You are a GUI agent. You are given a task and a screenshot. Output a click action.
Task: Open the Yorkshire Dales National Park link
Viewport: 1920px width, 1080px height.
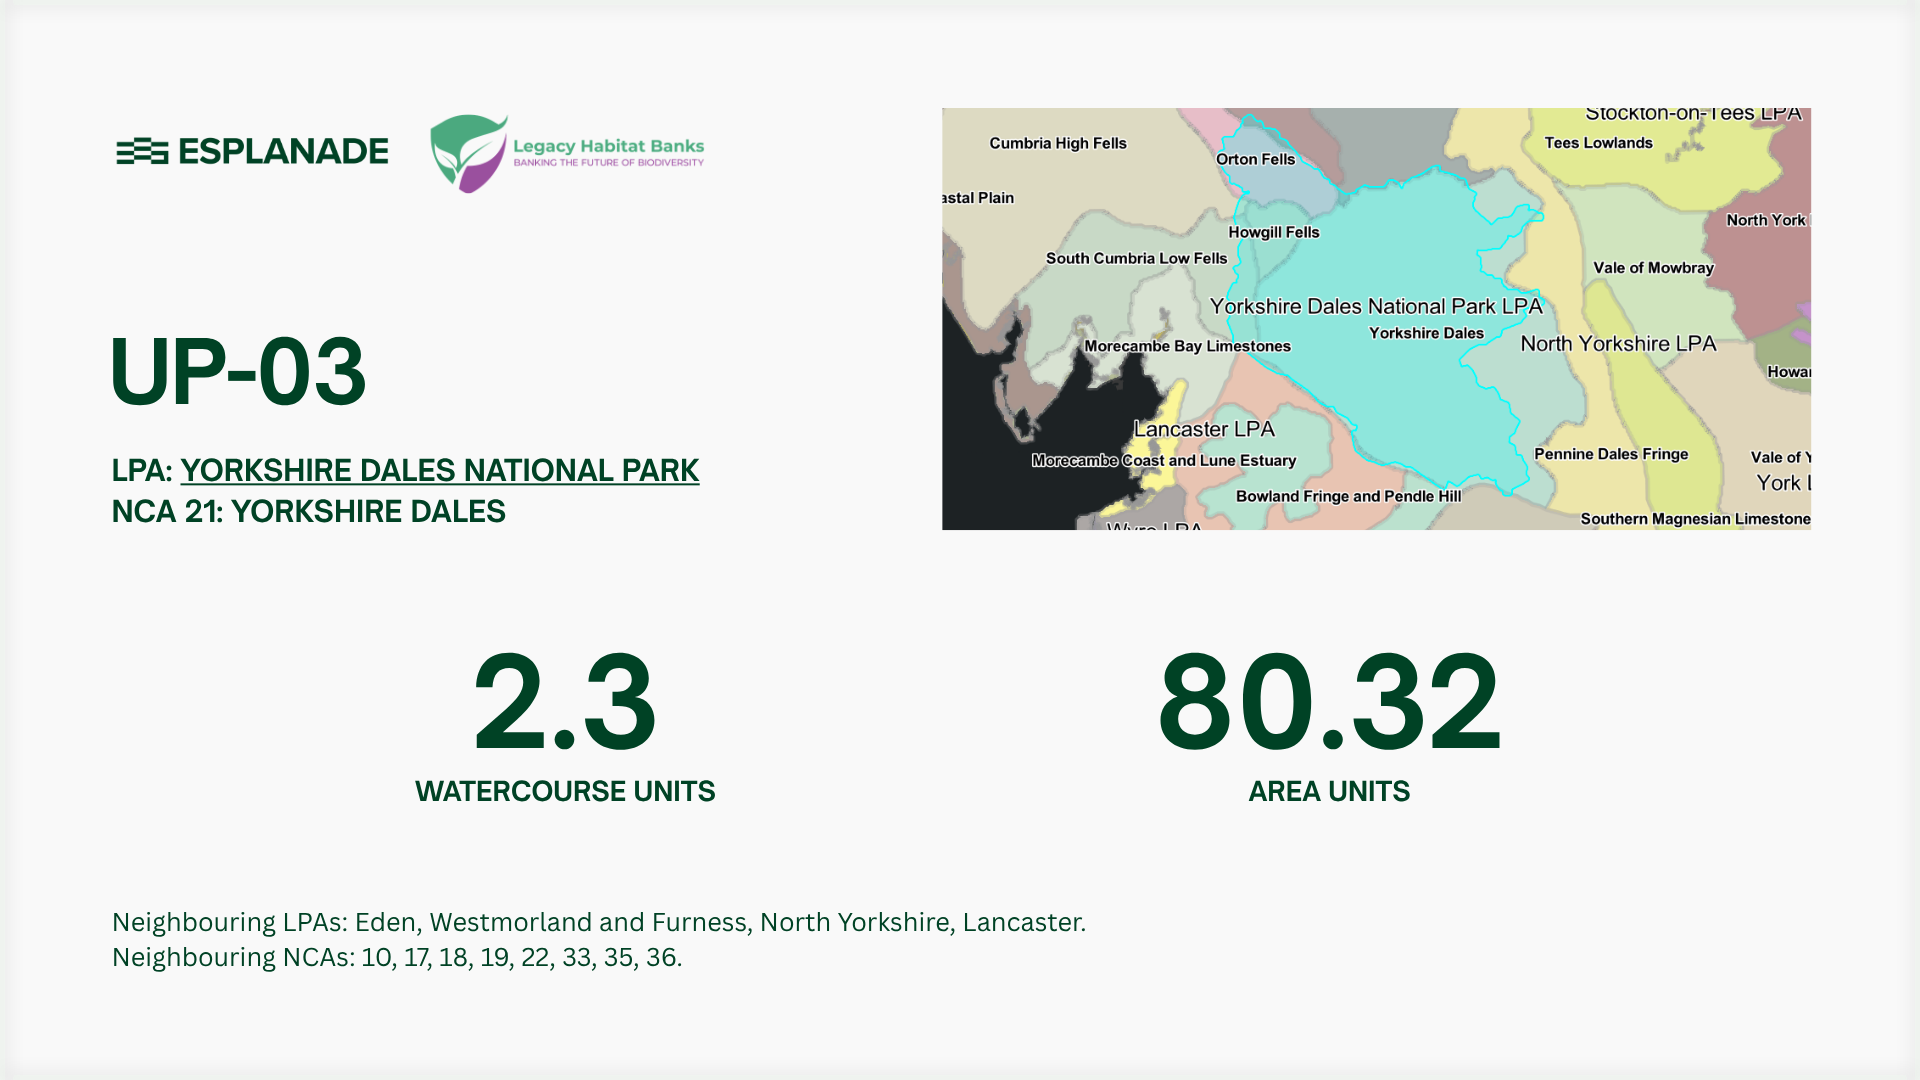click(x=439, y=470)
